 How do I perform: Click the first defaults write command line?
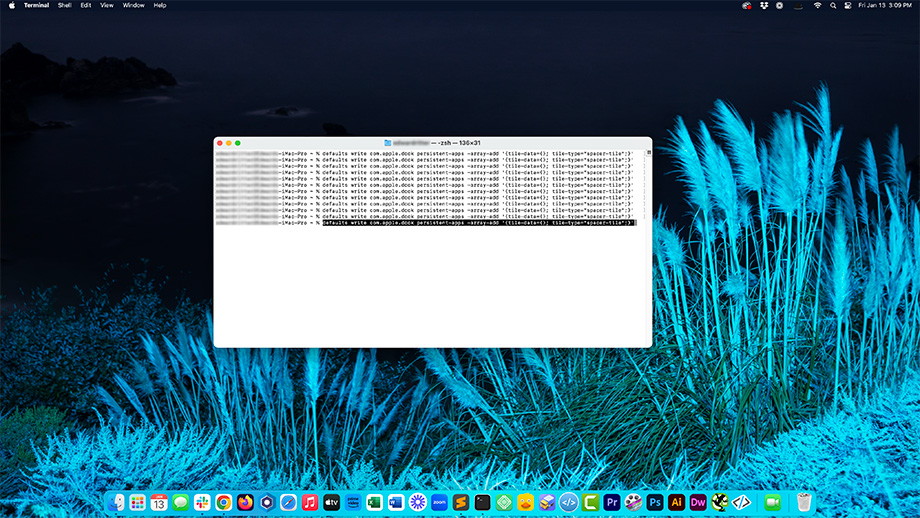(x=478, y=154)
